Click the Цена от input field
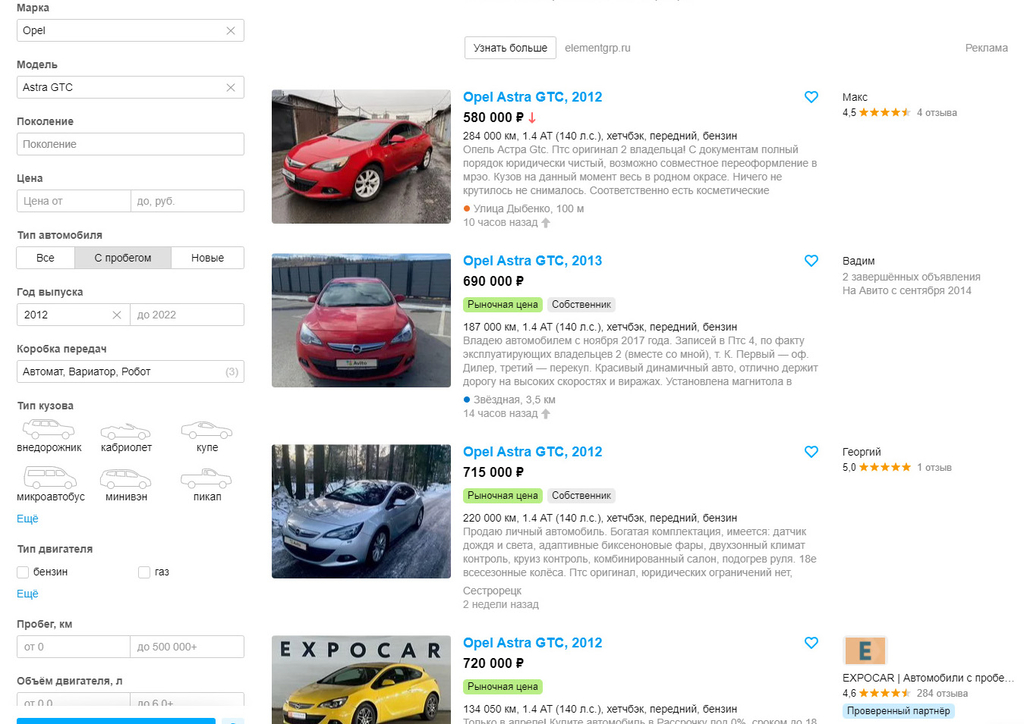 (74, 201)
